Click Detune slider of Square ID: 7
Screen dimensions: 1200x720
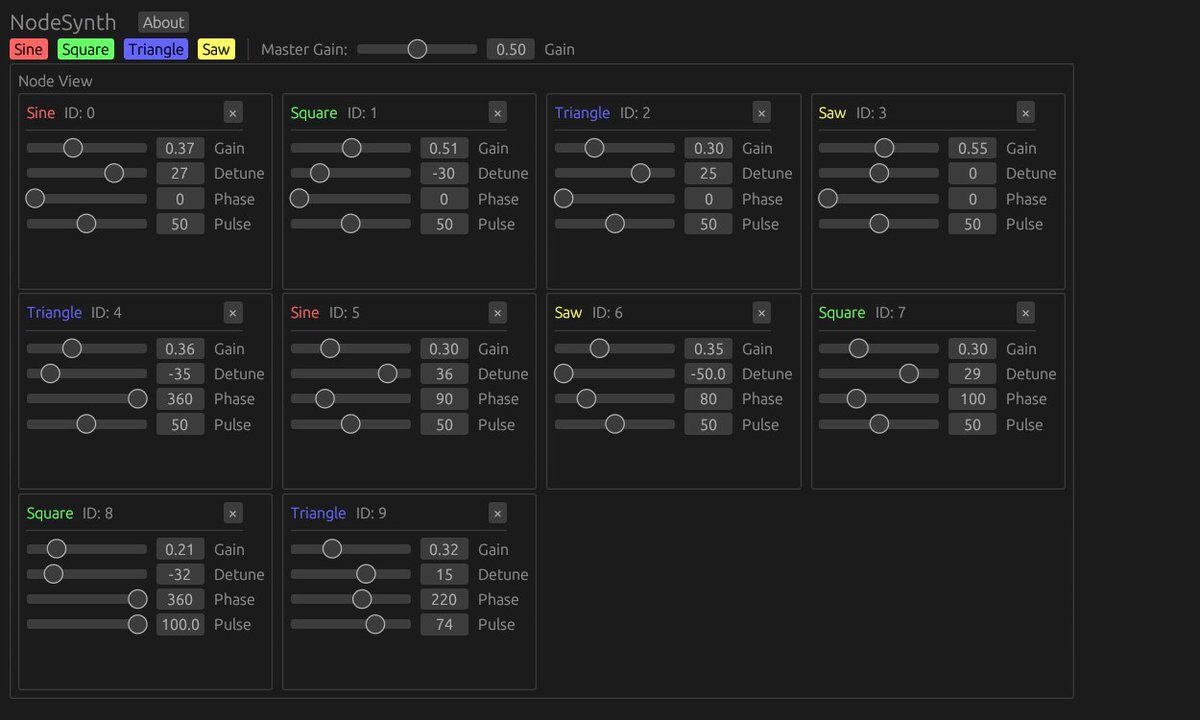click(879, 374)
